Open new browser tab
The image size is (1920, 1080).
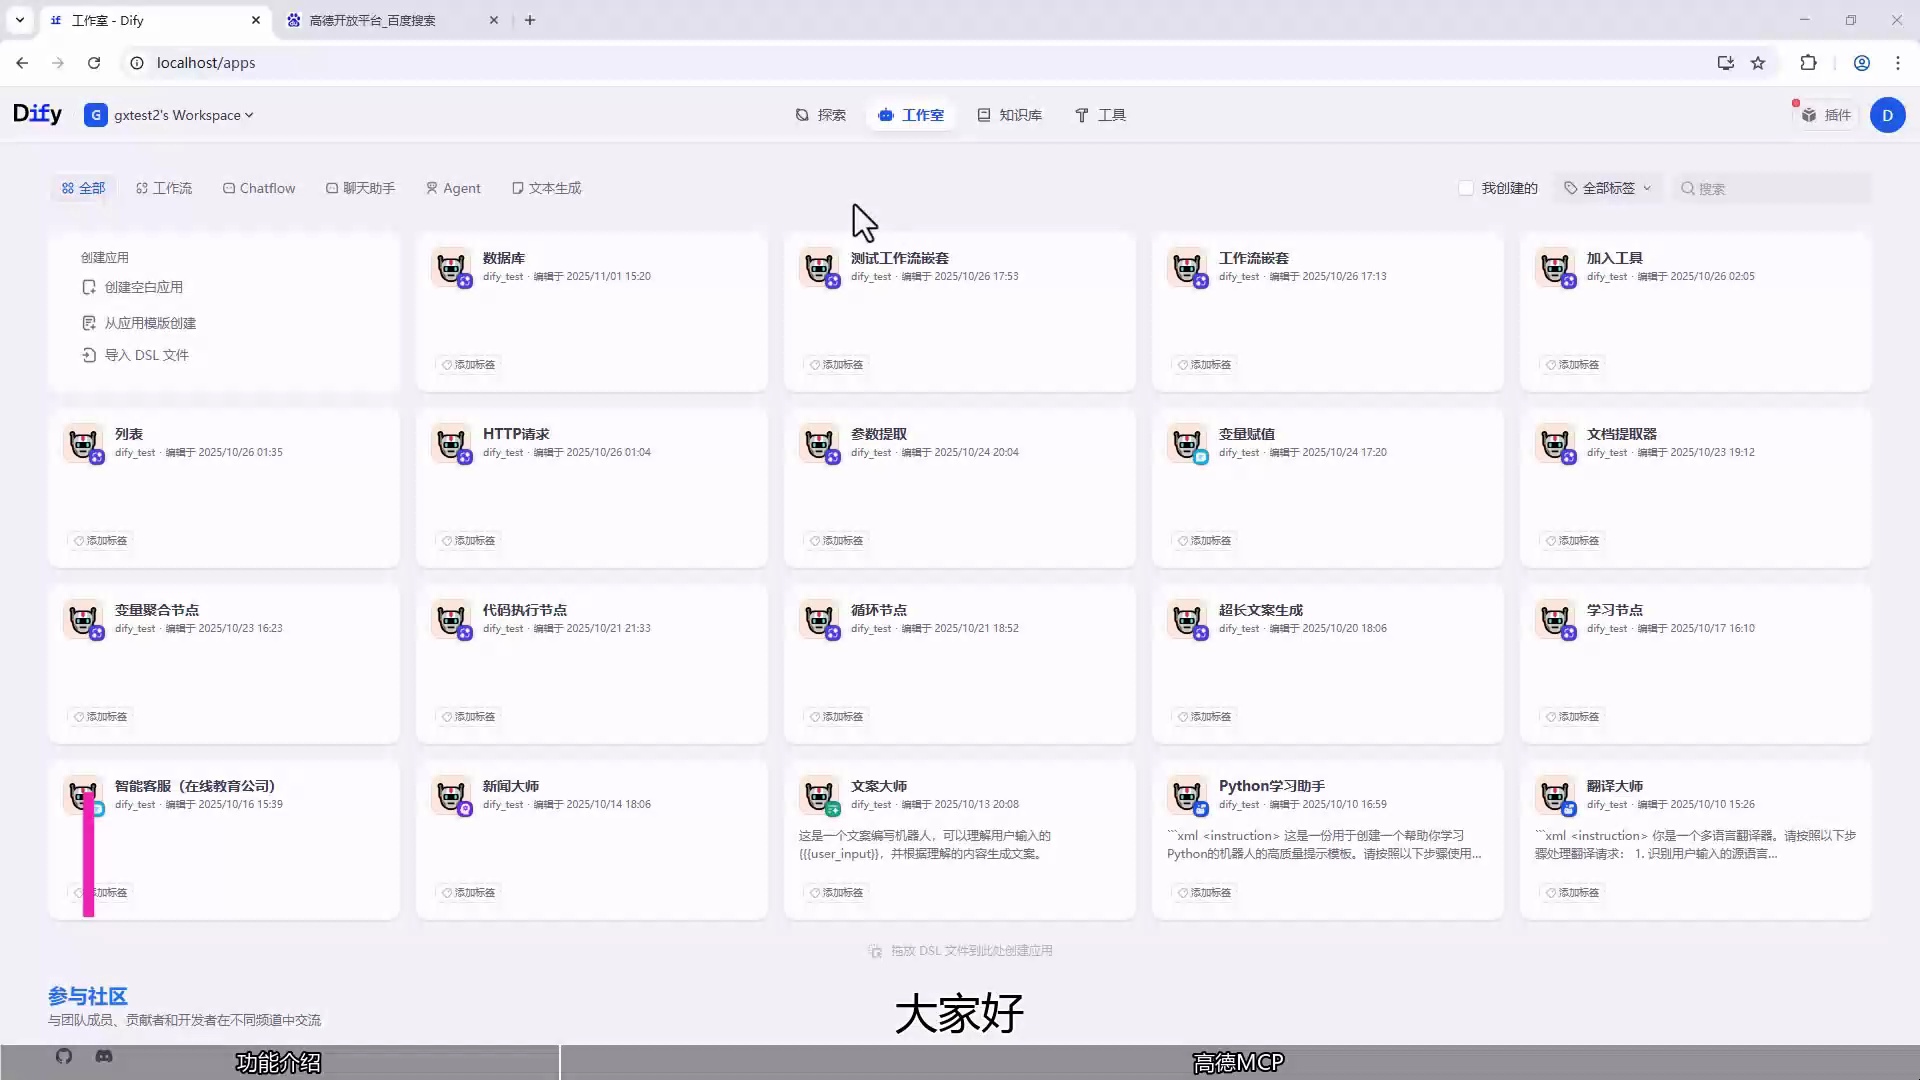coord(530,20)
